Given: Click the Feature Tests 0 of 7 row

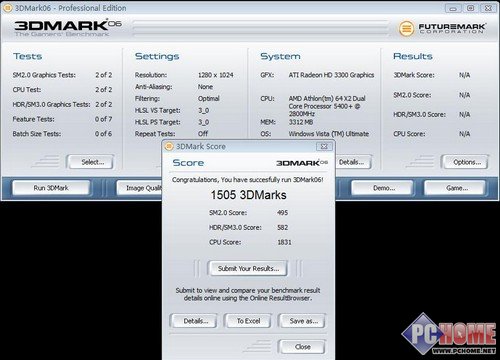Looking at the screenshot, I should click(x=62, y=119).
